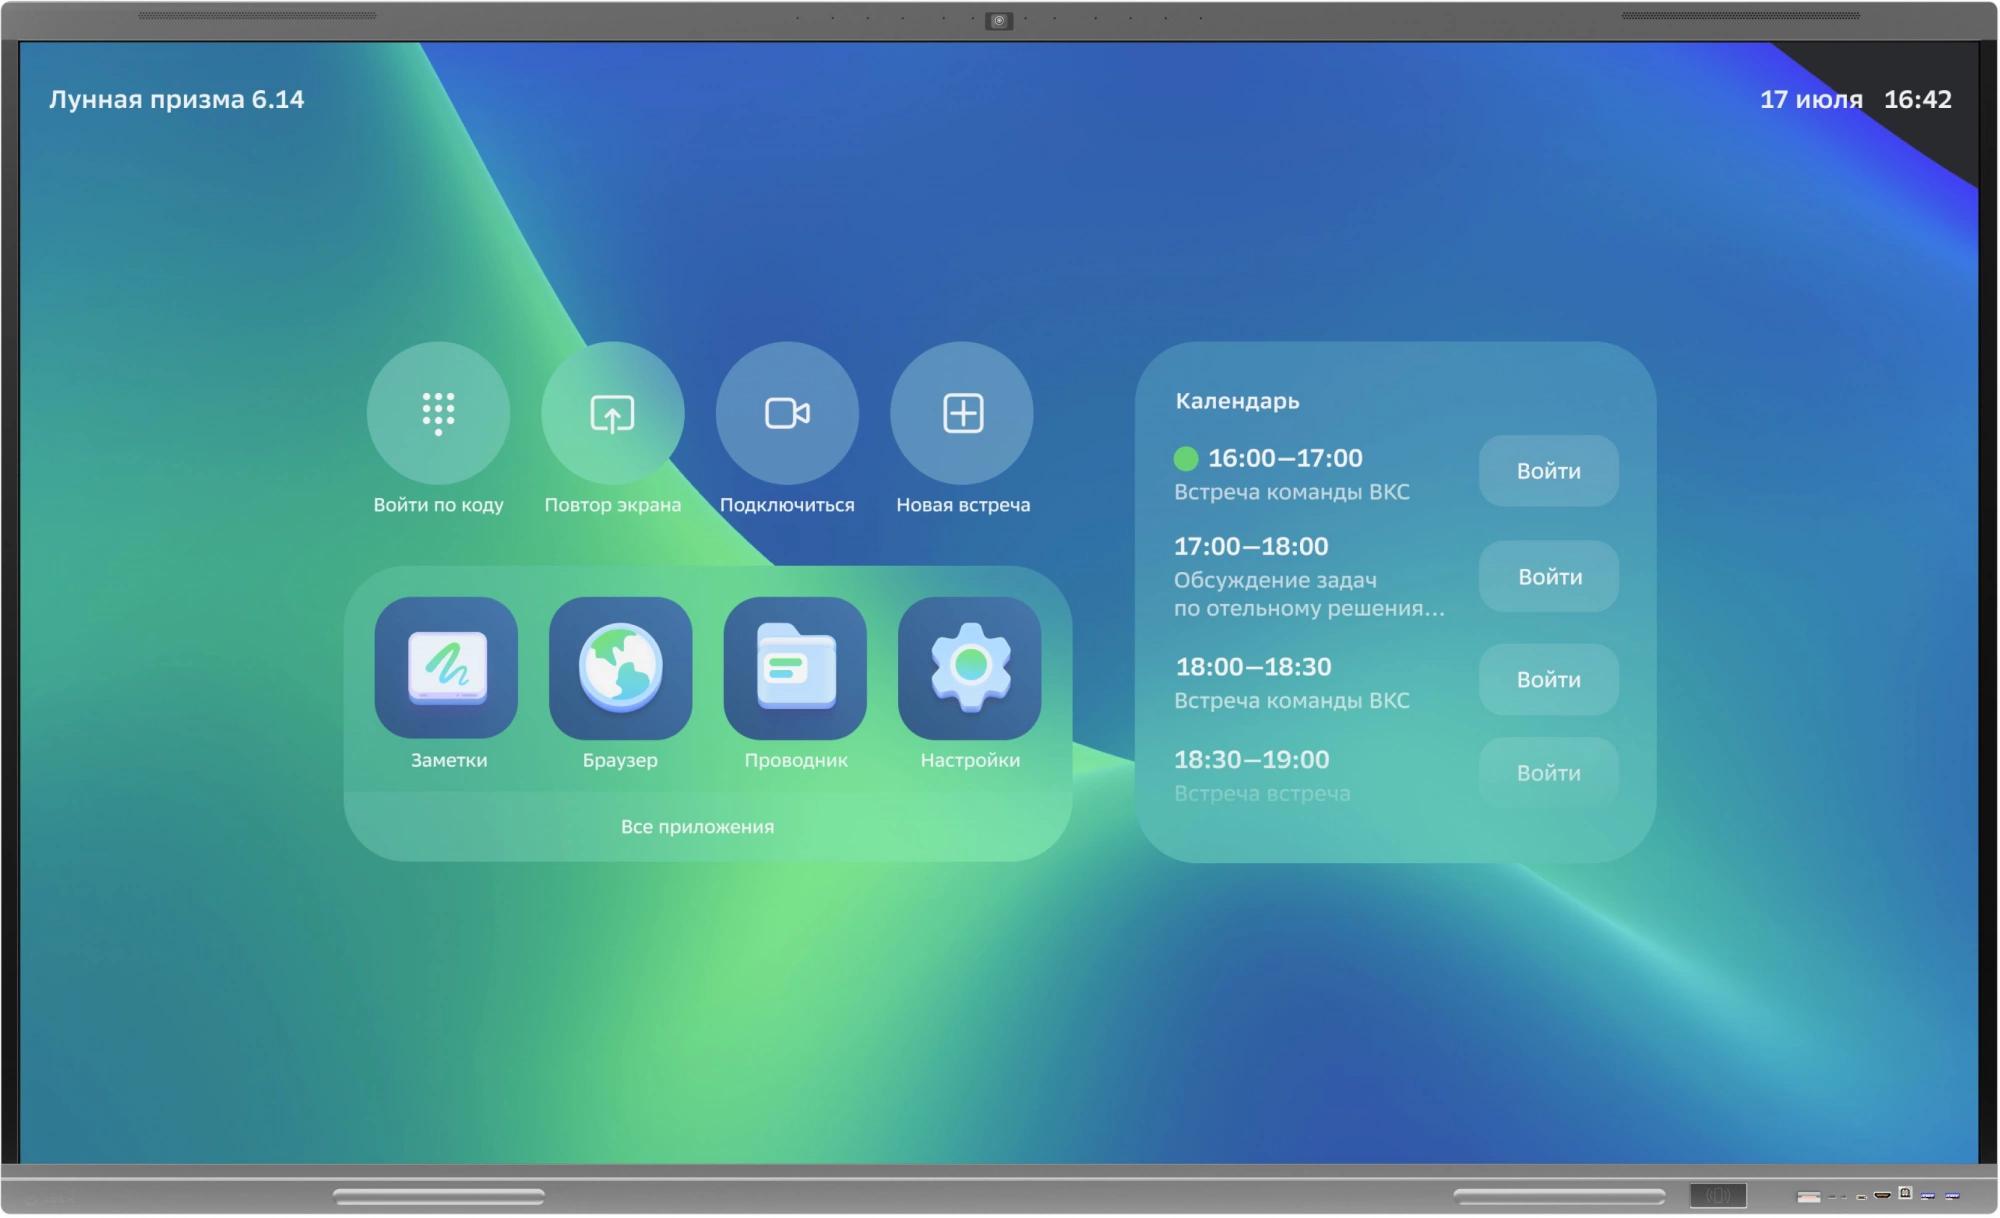Click the 16:42 clock
This screenshot has width=2000, height=1218.
[x=1917, y=100]
